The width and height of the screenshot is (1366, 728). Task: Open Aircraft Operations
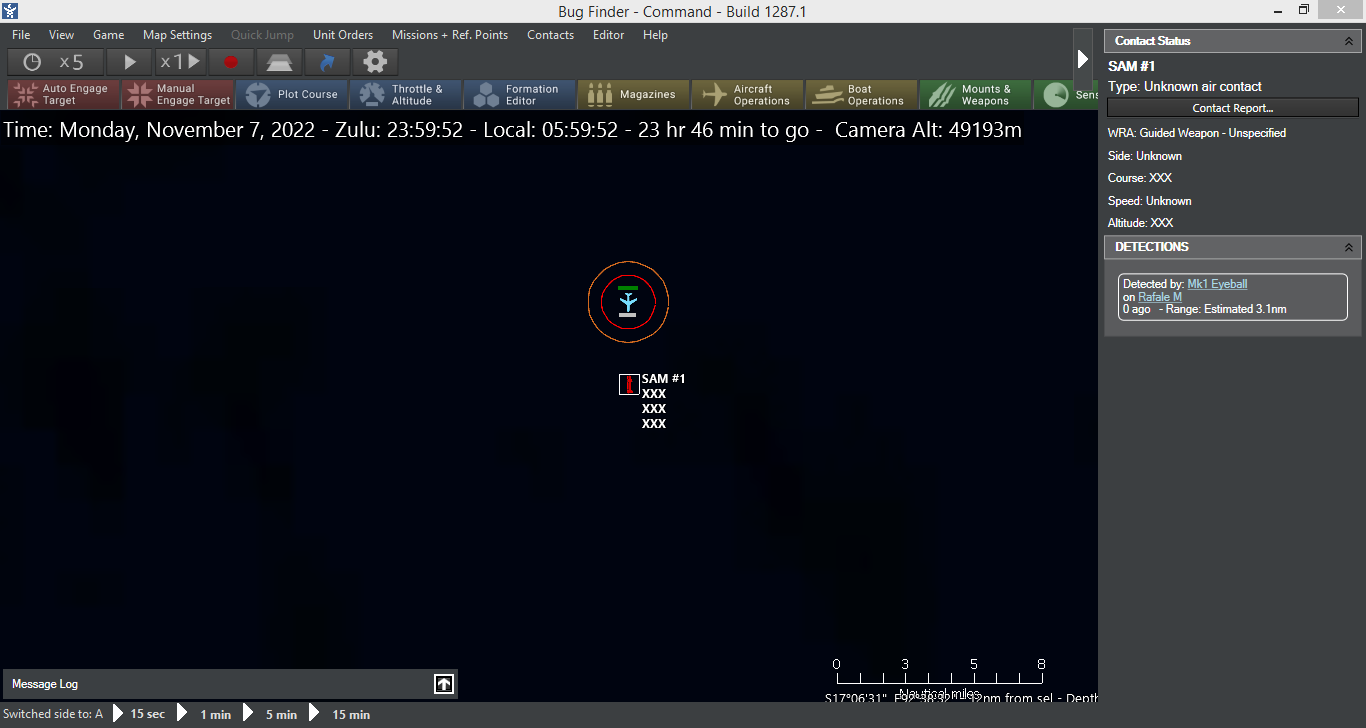[x=747, y=94]
